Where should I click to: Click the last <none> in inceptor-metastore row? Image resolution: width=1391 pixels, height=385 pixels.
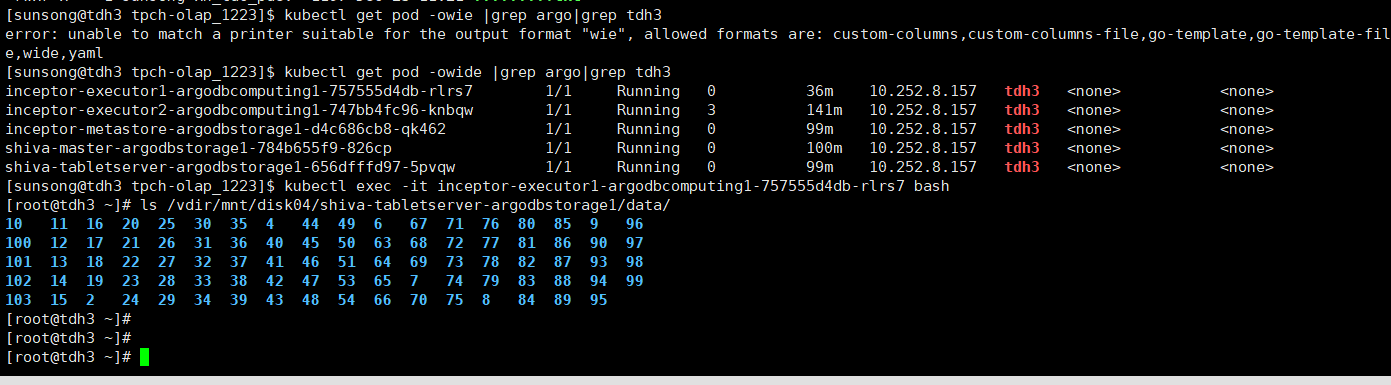(x=1247, y=129)
